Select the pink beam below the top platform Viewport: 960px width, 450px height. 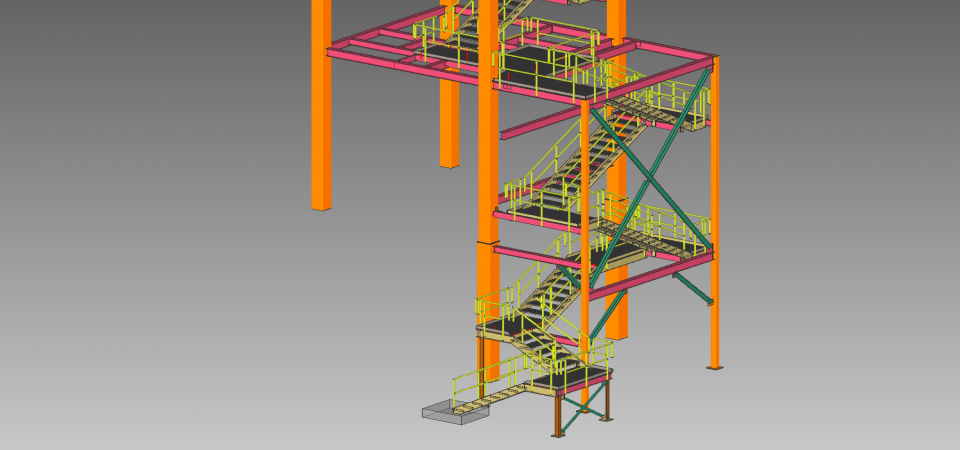click(x=540, y=125)
